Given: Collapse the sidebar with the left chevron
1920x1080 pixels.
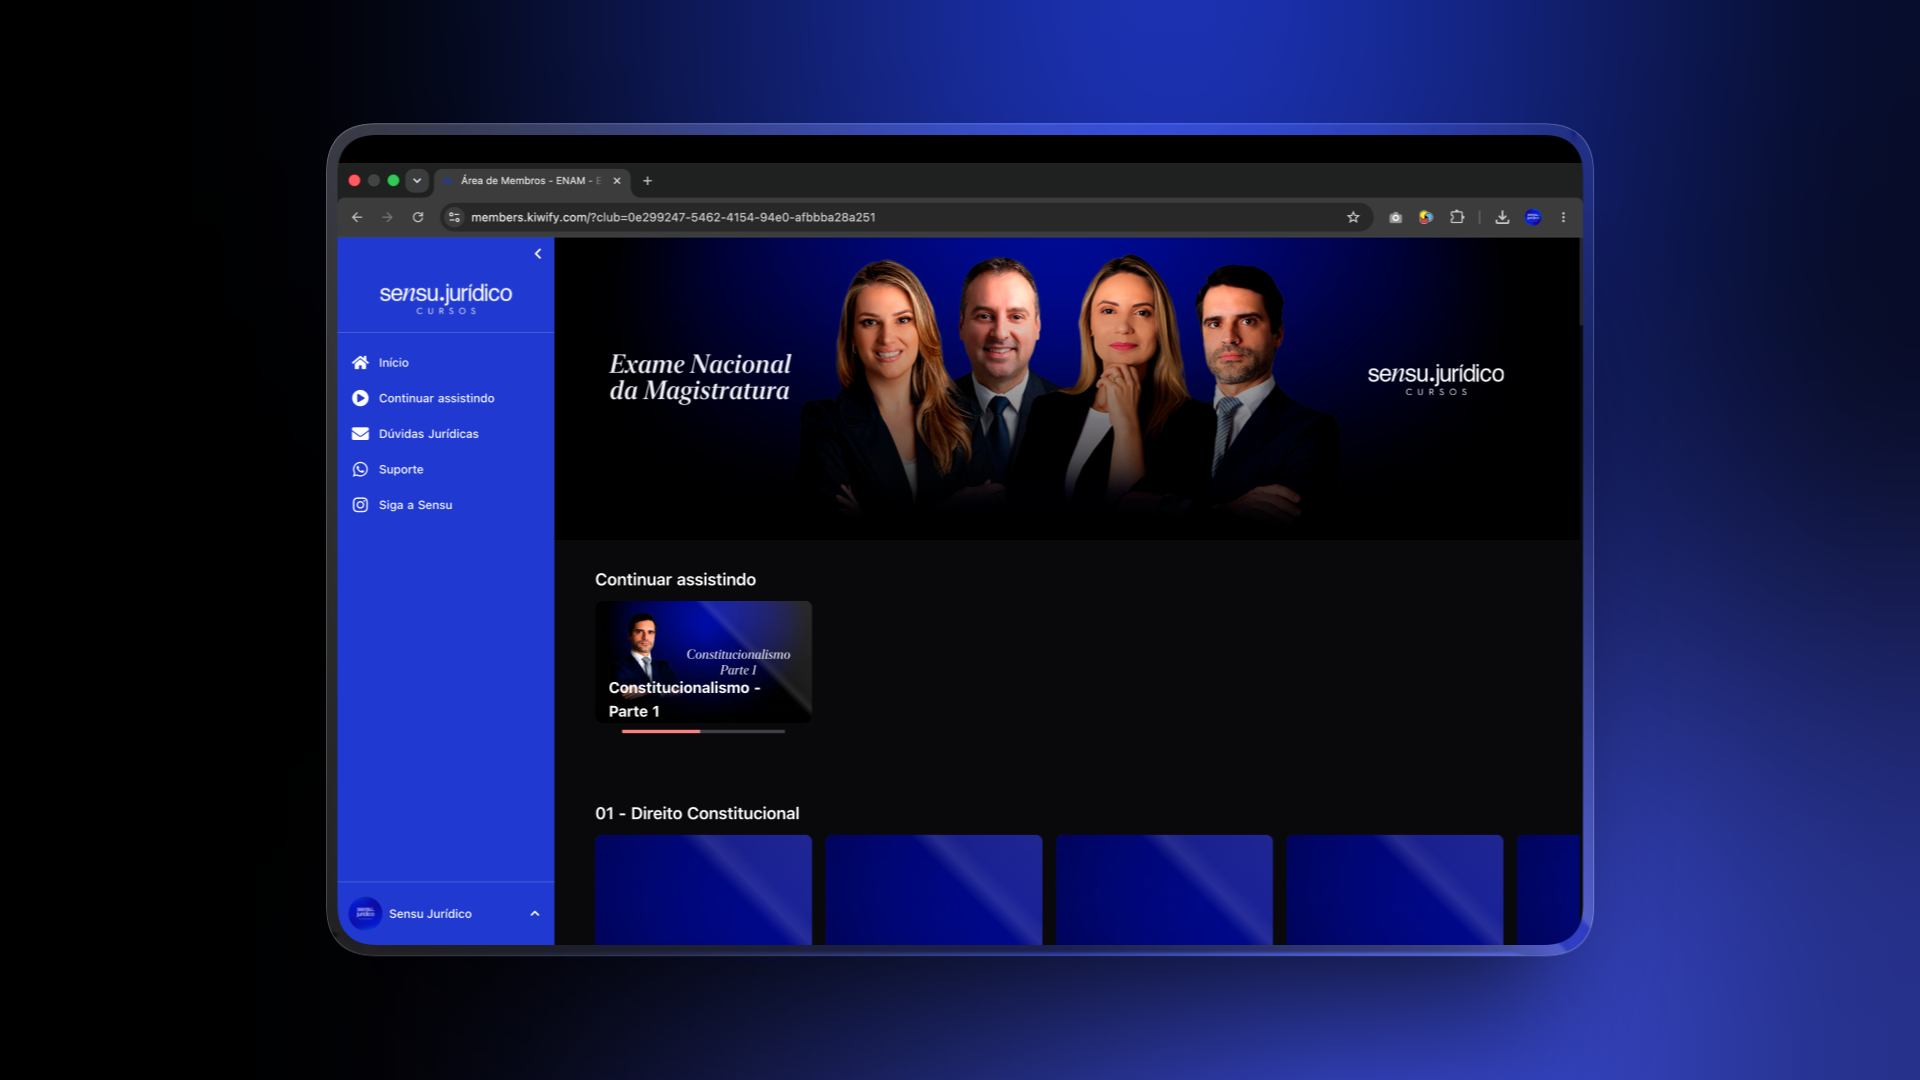Looking at the screenshot, I should (x=538, y=254).
